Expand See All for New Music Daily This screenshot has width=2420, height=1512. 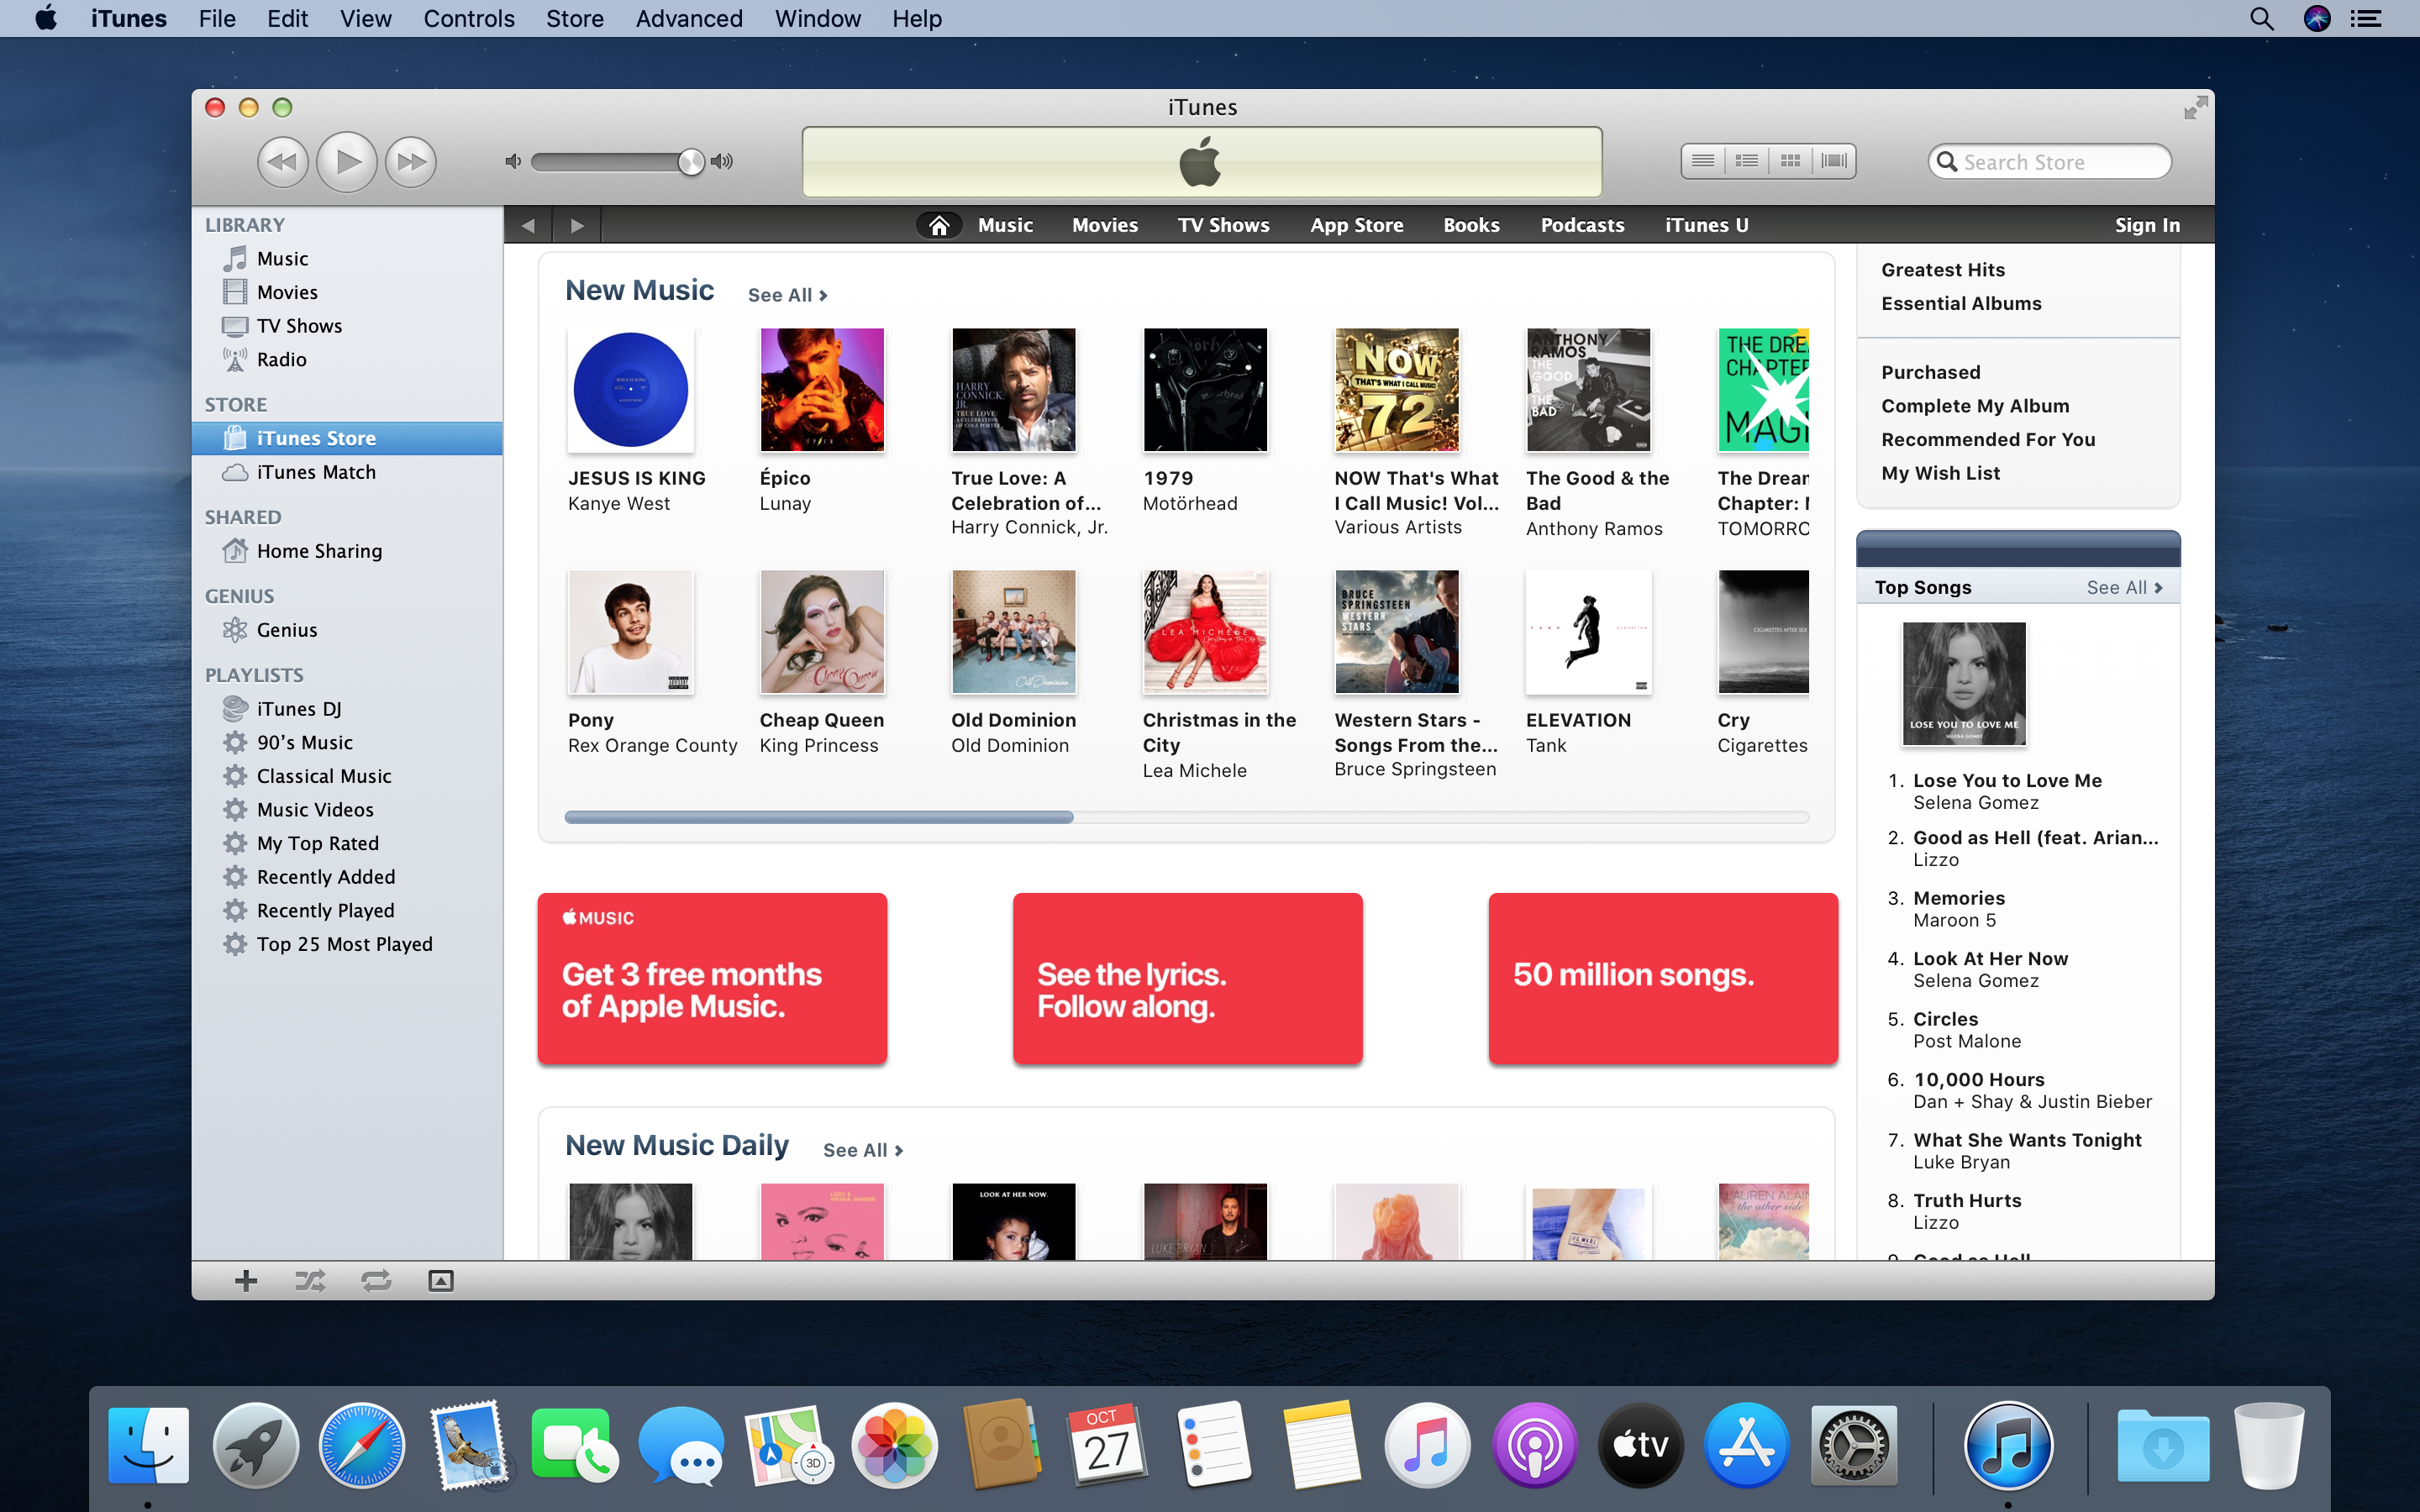click(862, 1150)
